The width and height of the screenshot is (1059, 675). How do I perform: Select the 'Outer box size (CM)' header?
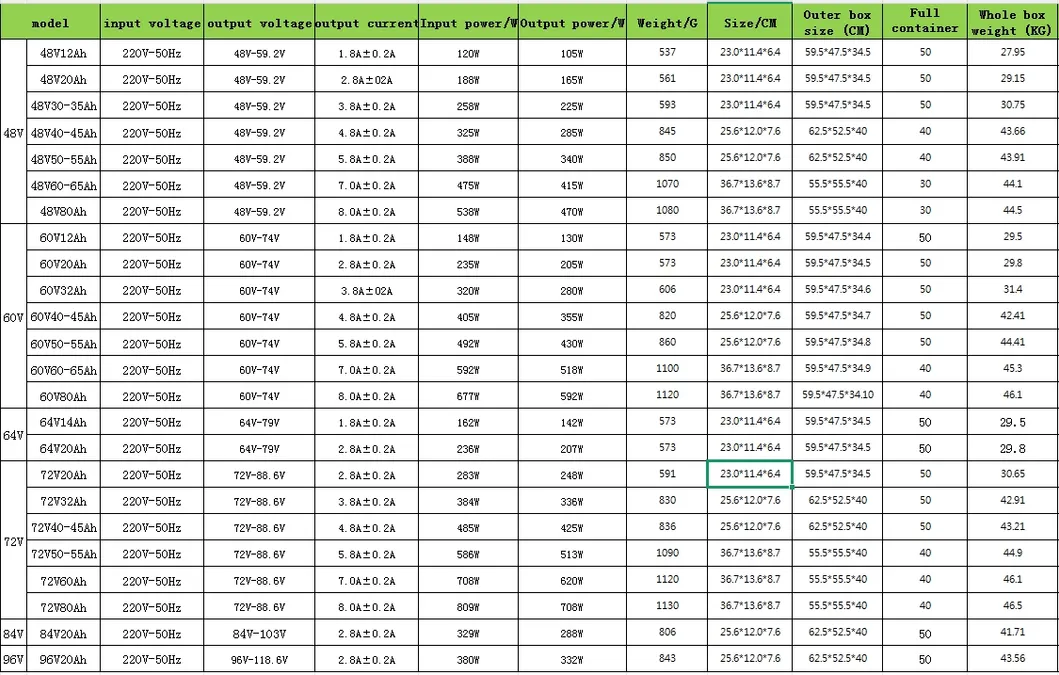pyautogui.click(x=837, y=22)
